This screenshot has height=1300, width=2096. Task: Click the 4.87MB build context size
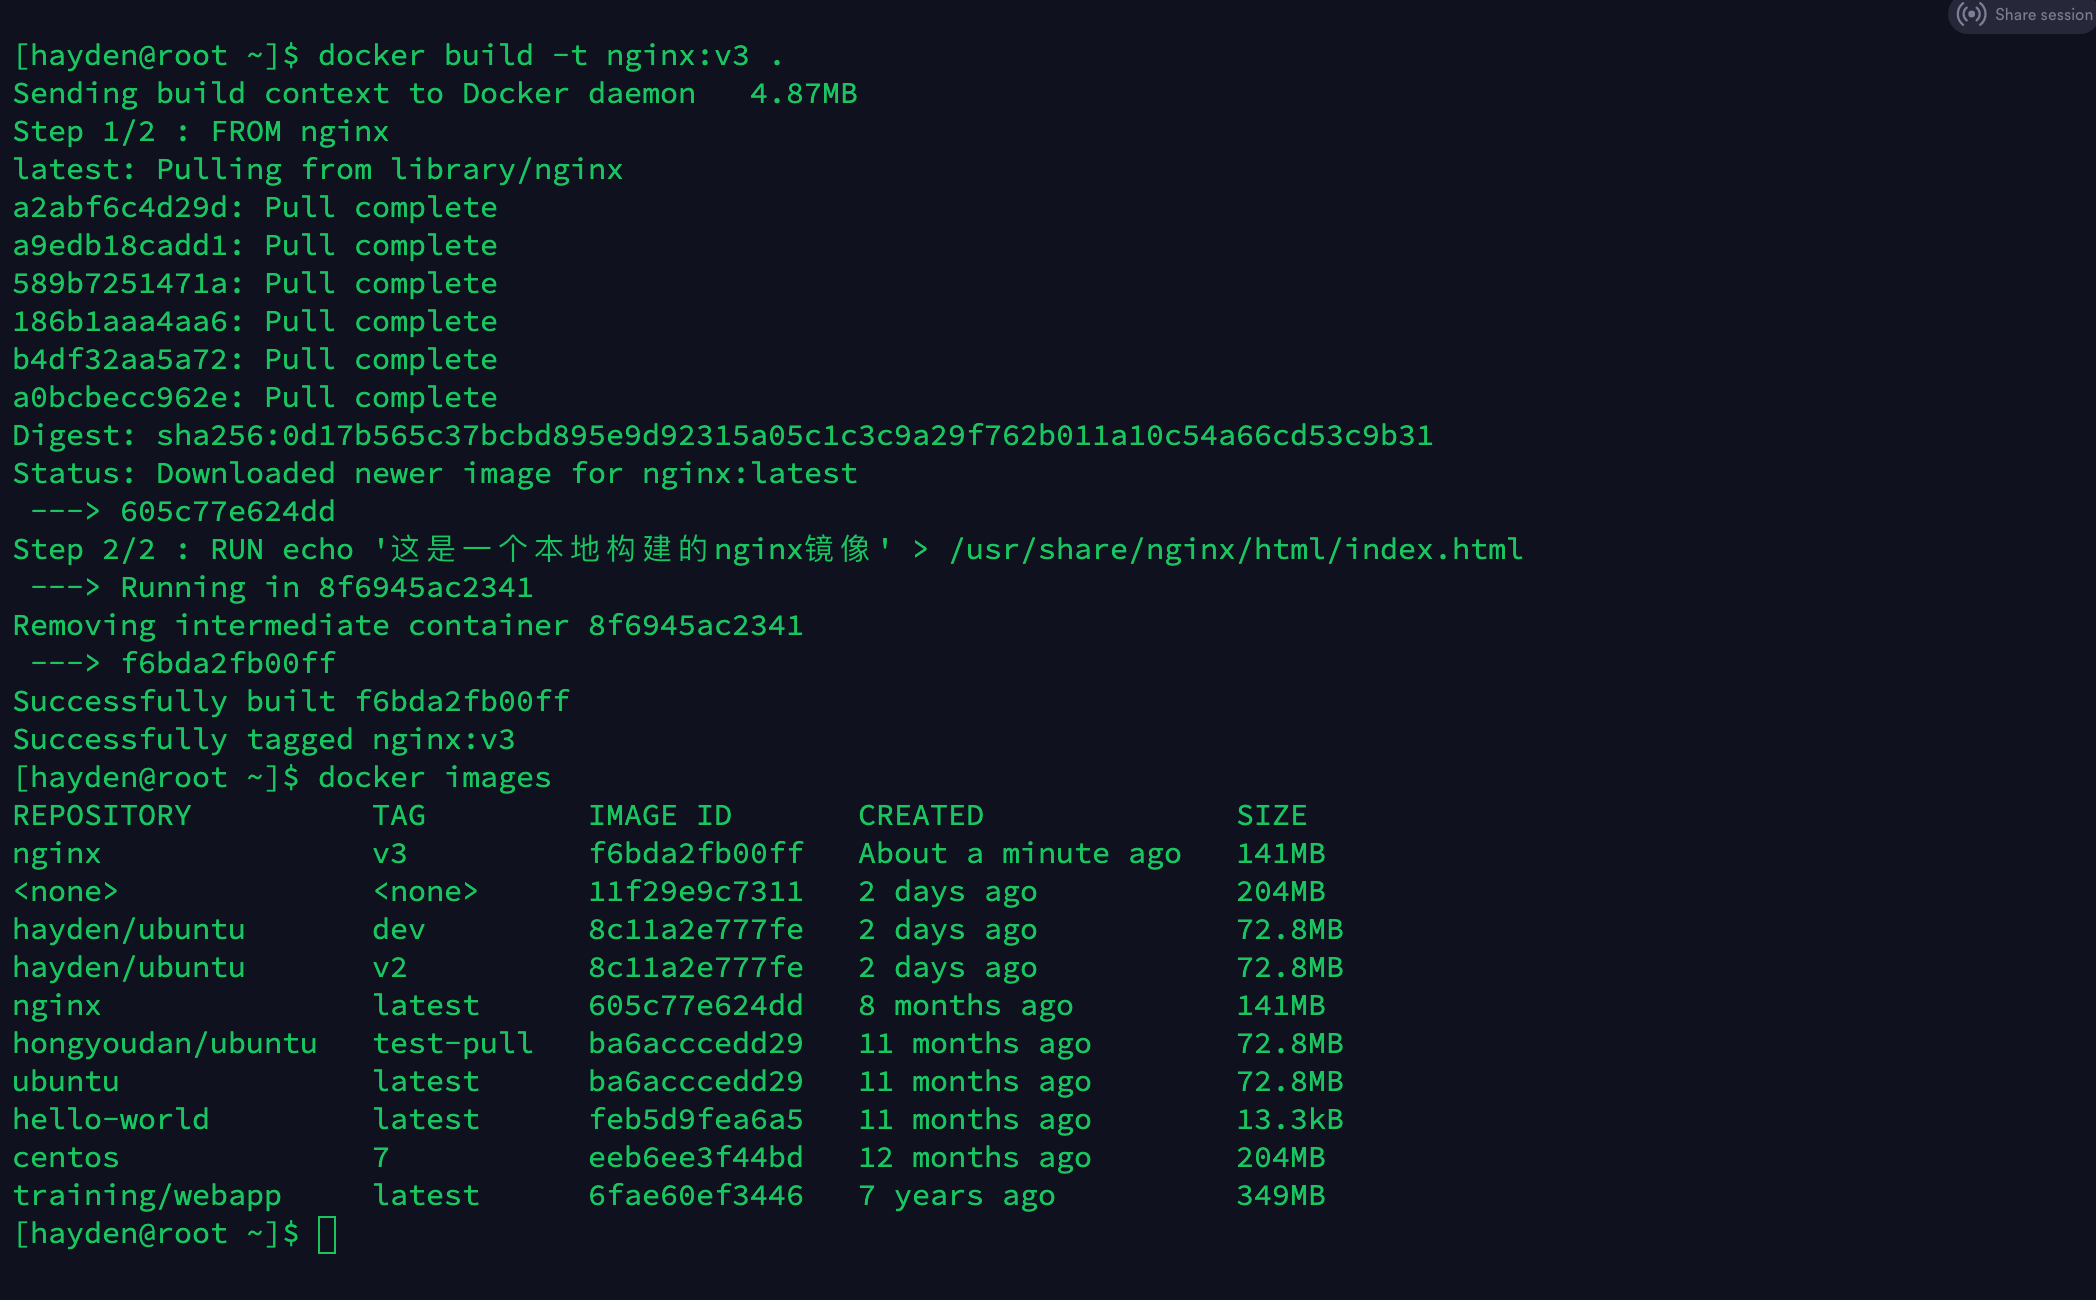point(804,94)
